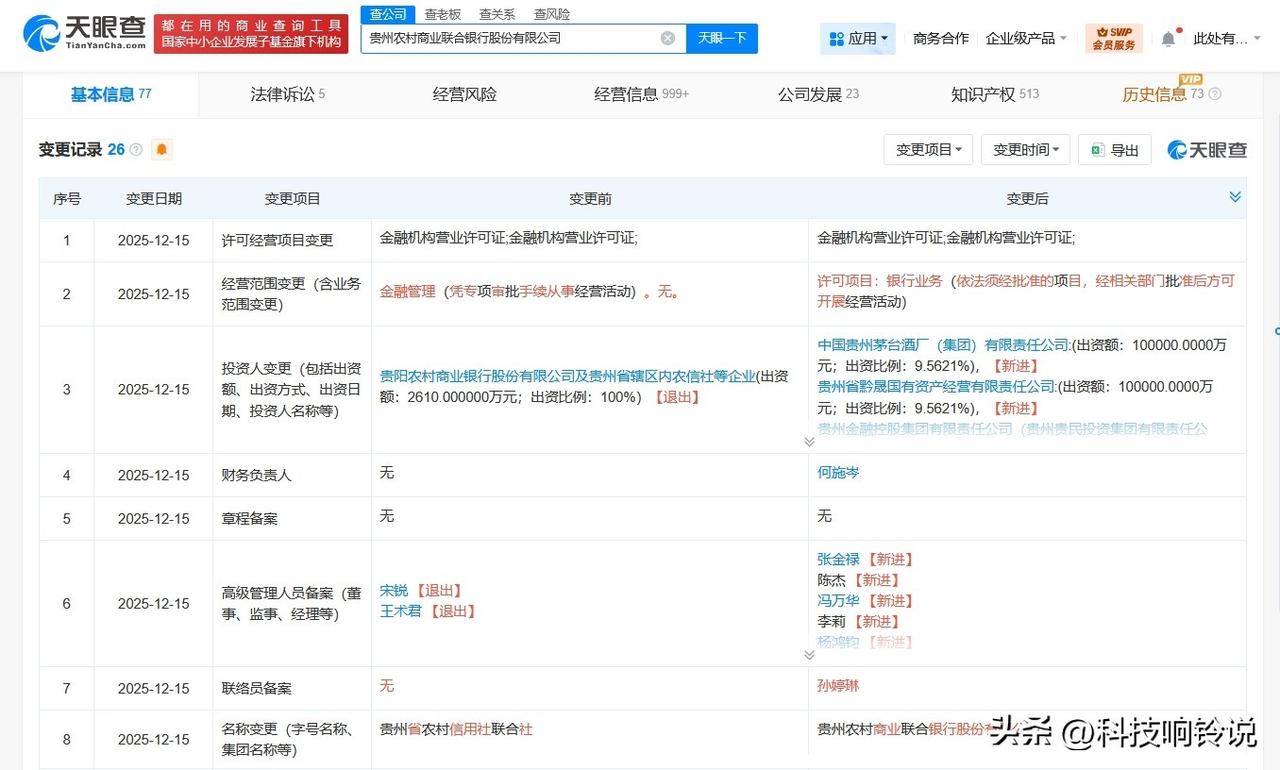Switch to the 知识产权 tab
This screenshot has width=1280, height=770.
click(994, 94)
